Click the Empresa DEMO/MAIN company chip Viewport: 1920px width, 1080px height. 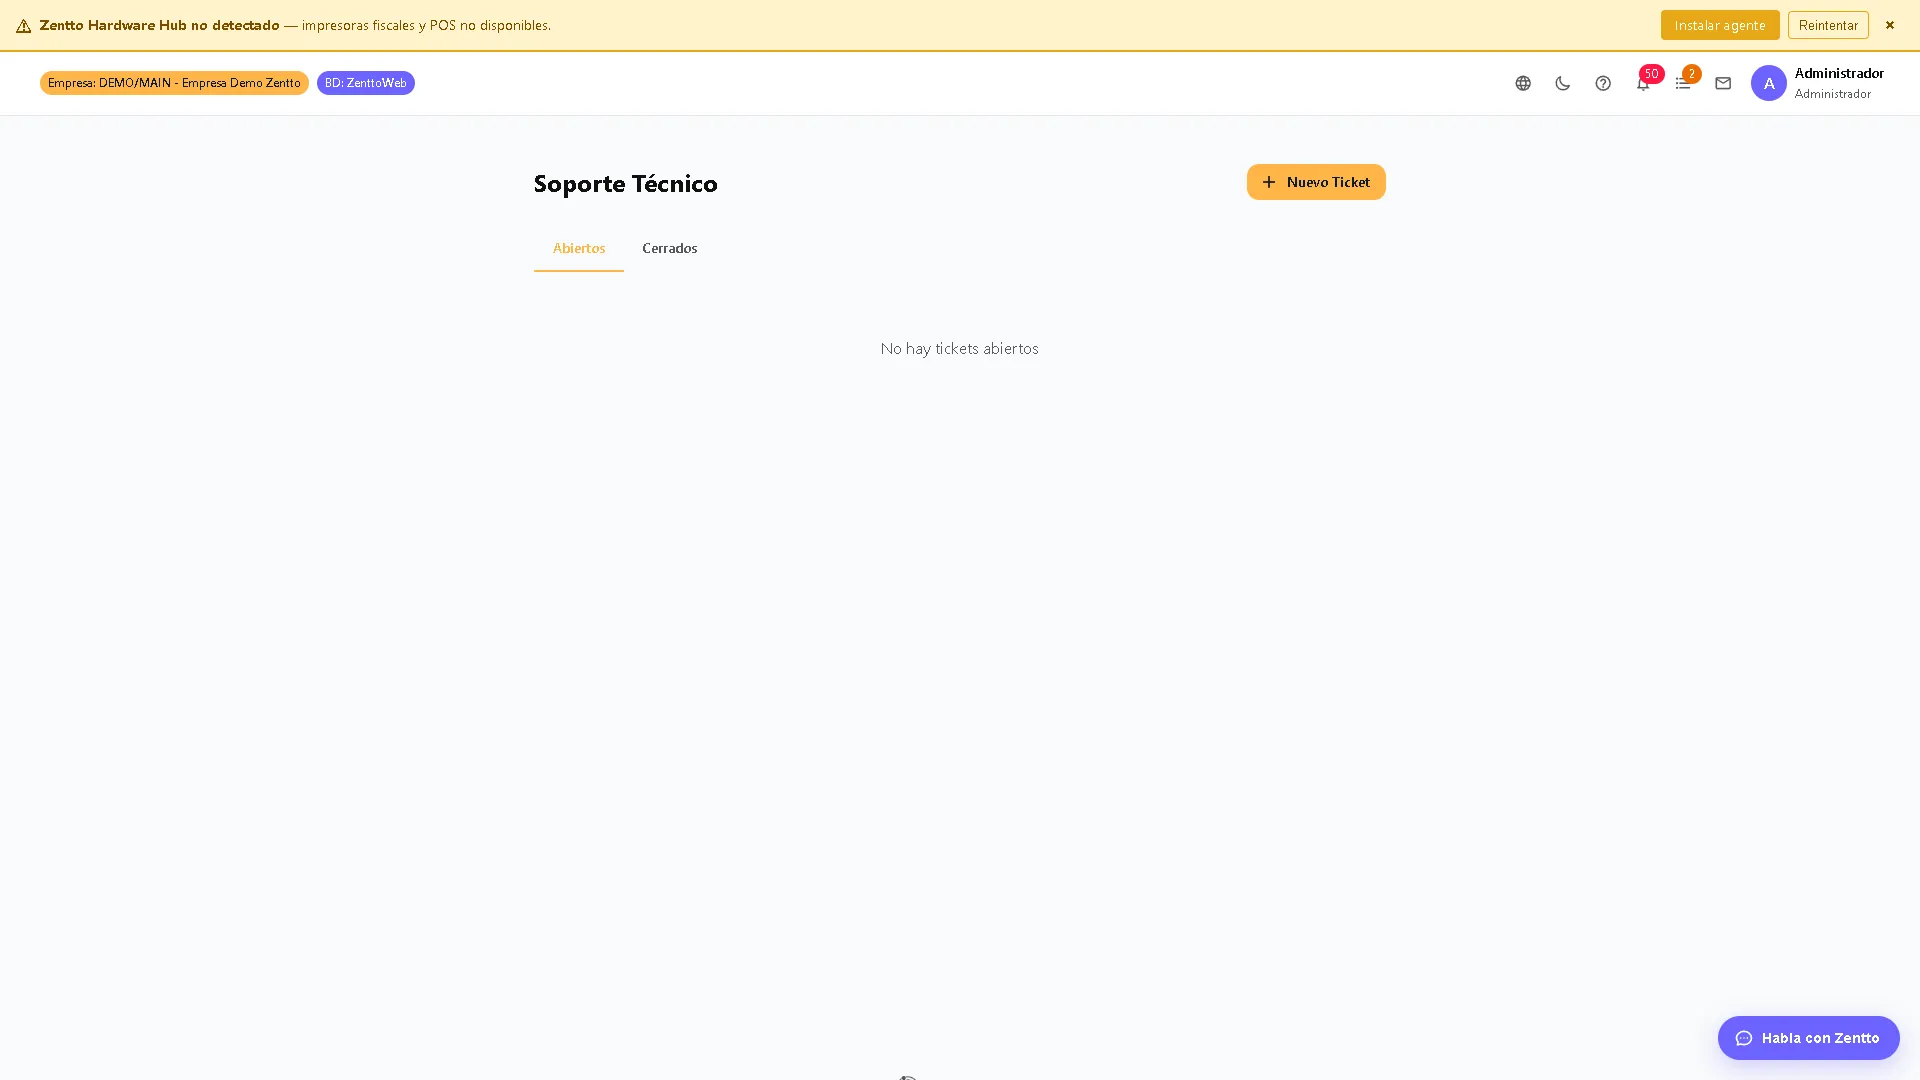(x=174, y=83)
